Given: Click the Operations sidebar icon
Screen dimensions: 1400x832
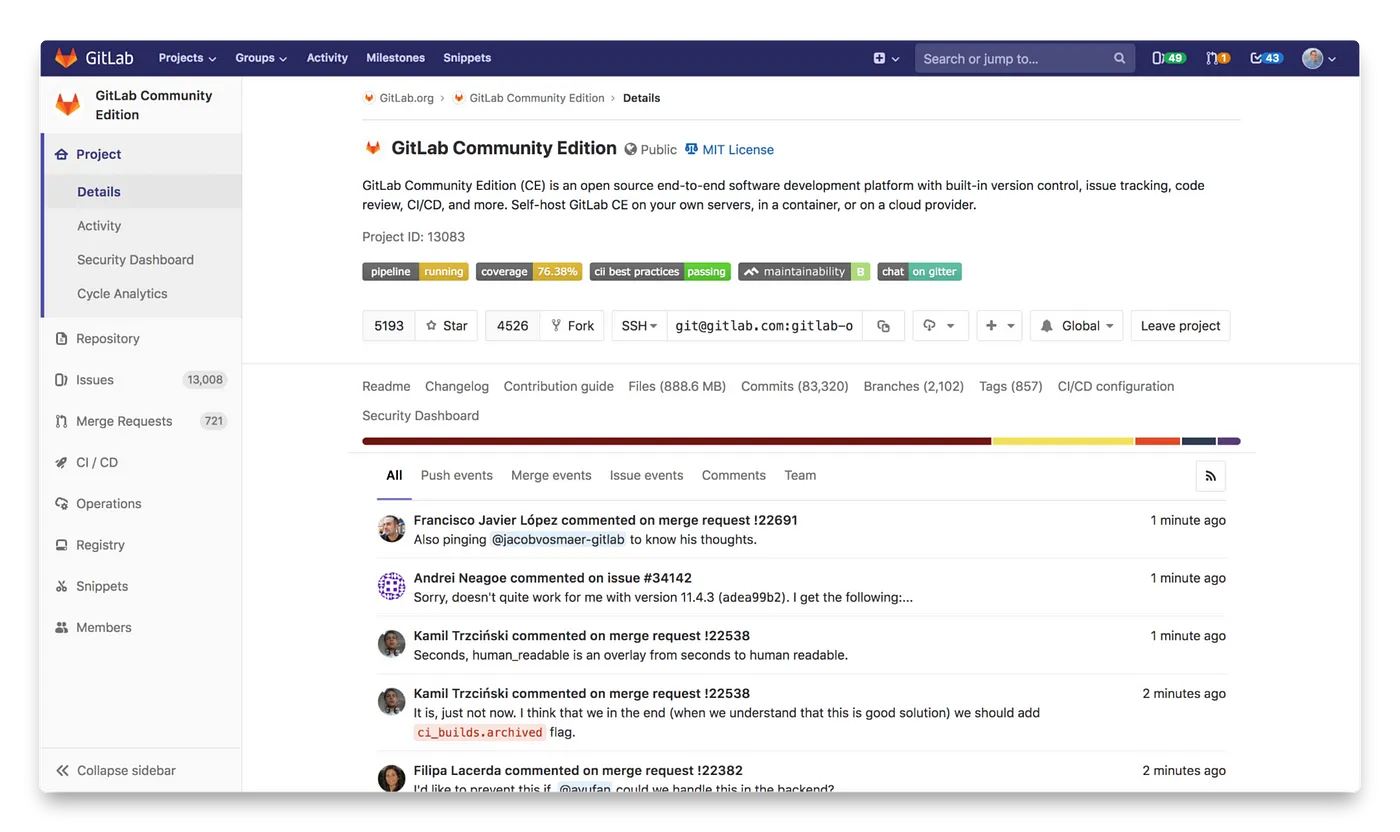Looking at the screenshot, I should pyautogui.click(x=61, y=504).
